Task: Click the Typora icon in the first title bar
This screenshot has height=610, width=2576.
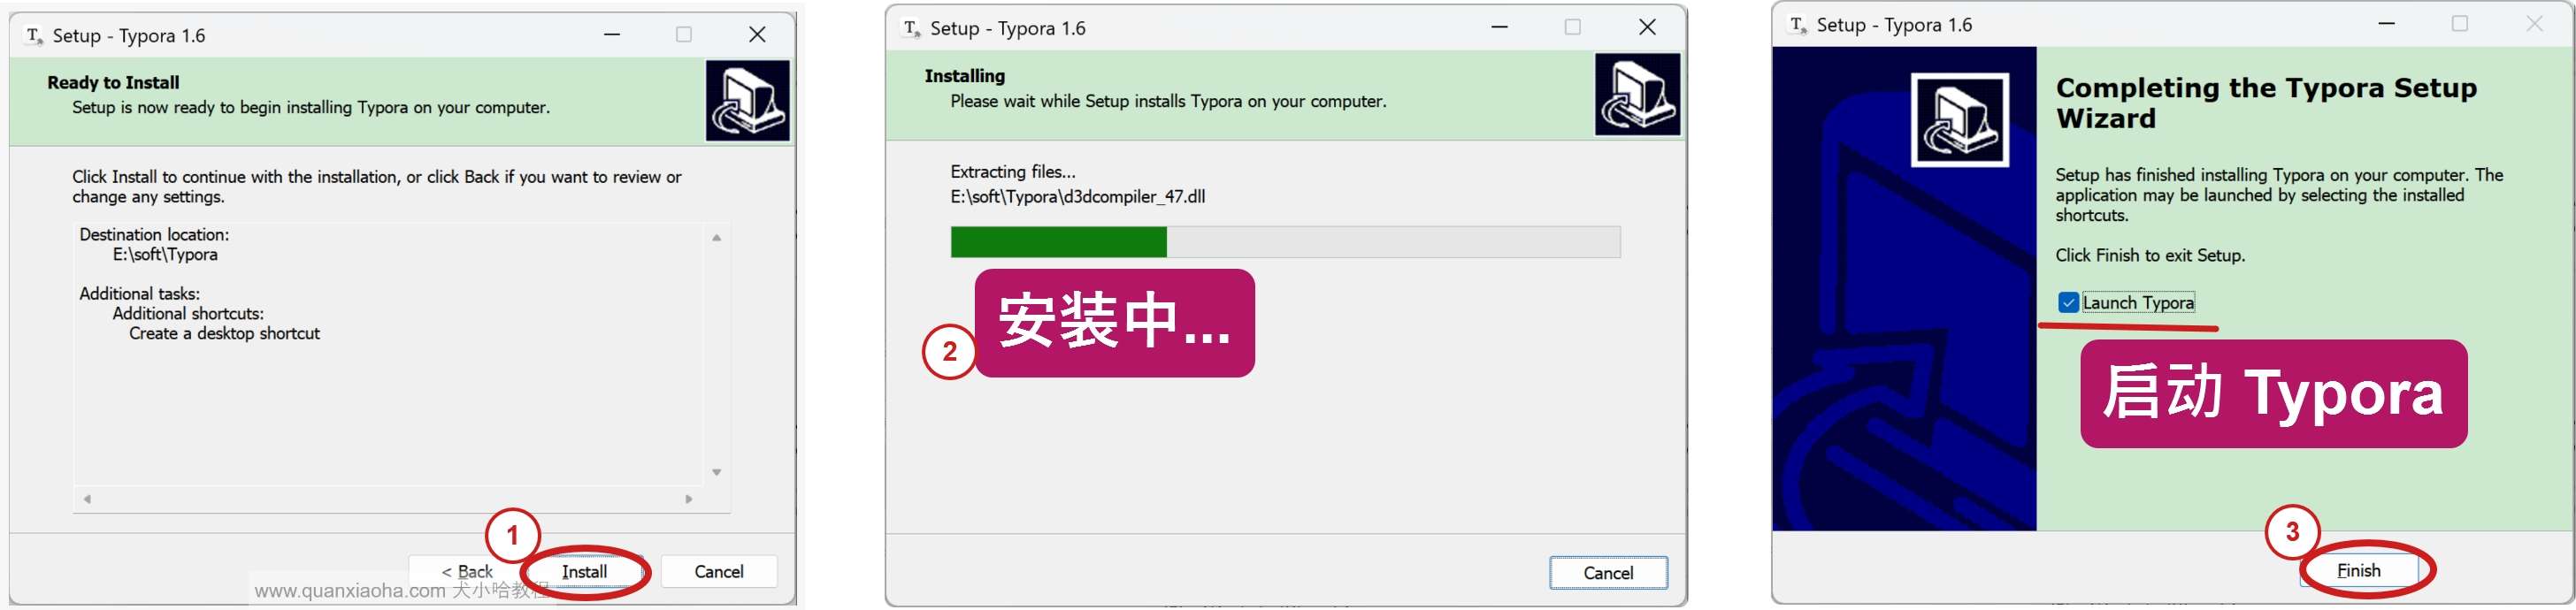Action: point(34,36)
